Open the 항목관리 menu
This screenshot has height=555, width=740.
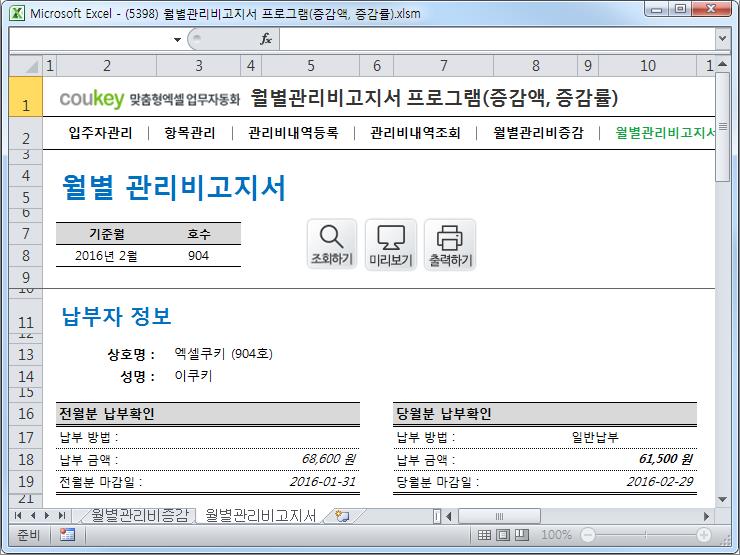click(x=190, y=133)
